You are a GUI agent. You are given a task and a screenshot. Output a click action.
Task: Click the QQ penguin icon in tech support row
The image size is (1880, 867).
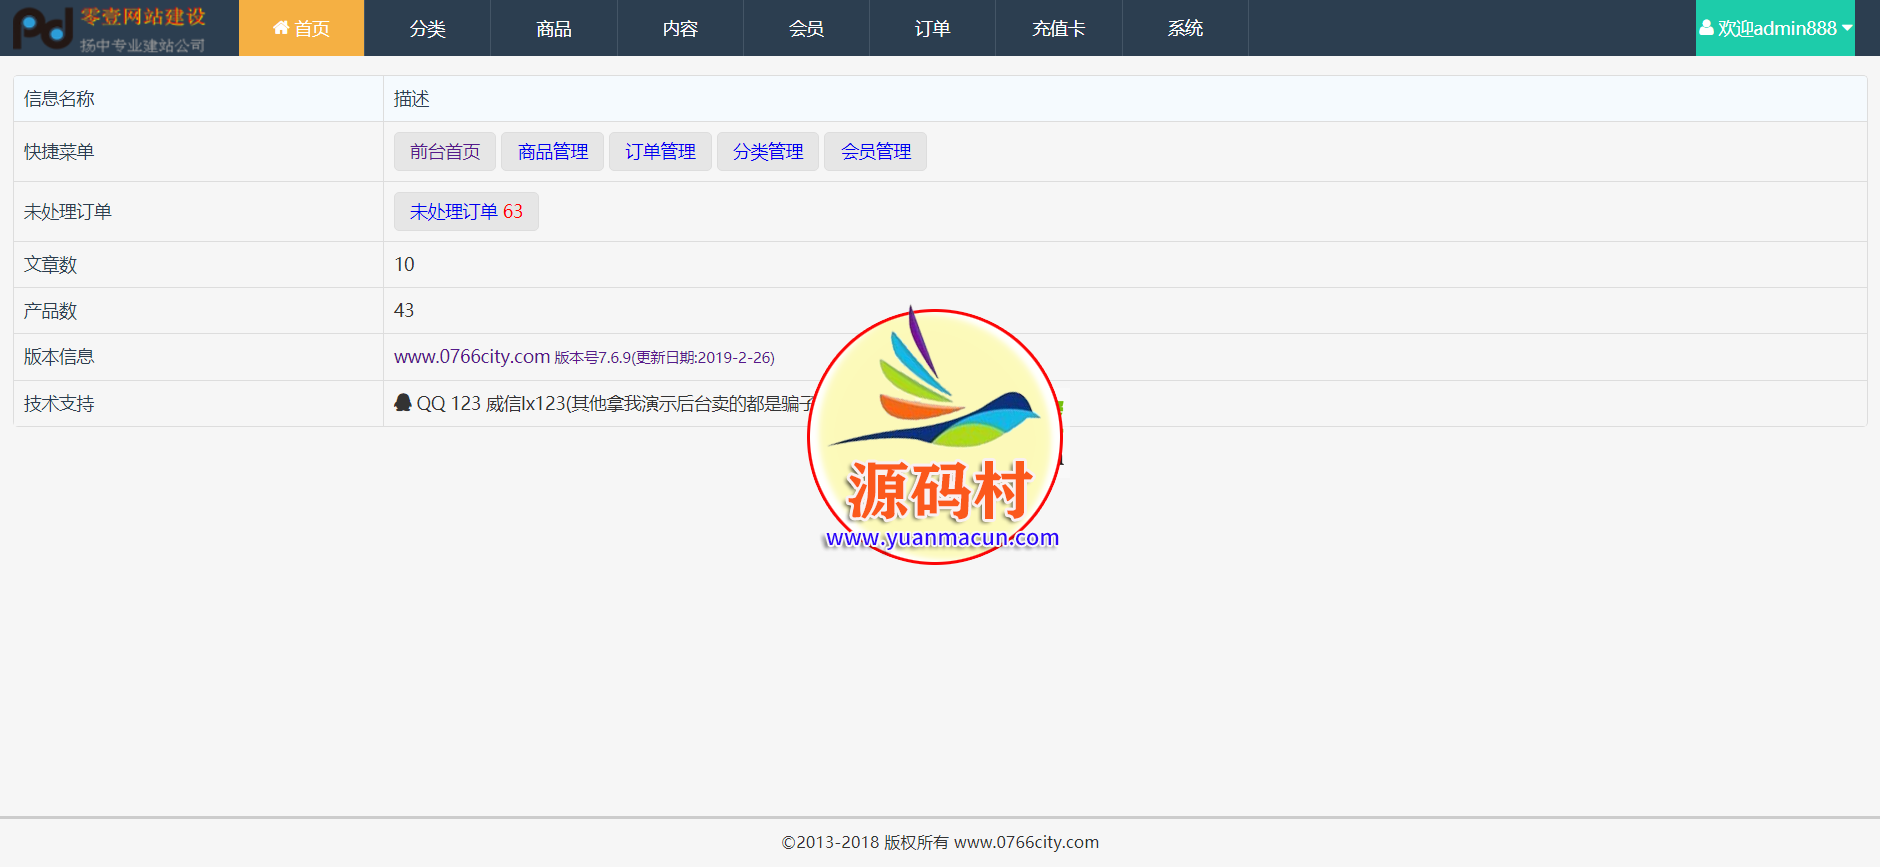click(x=403, y=403)
